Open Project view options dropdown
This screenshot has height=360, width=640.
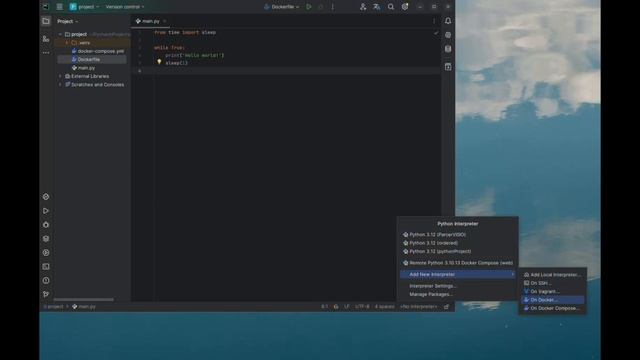tap(67, 21)
